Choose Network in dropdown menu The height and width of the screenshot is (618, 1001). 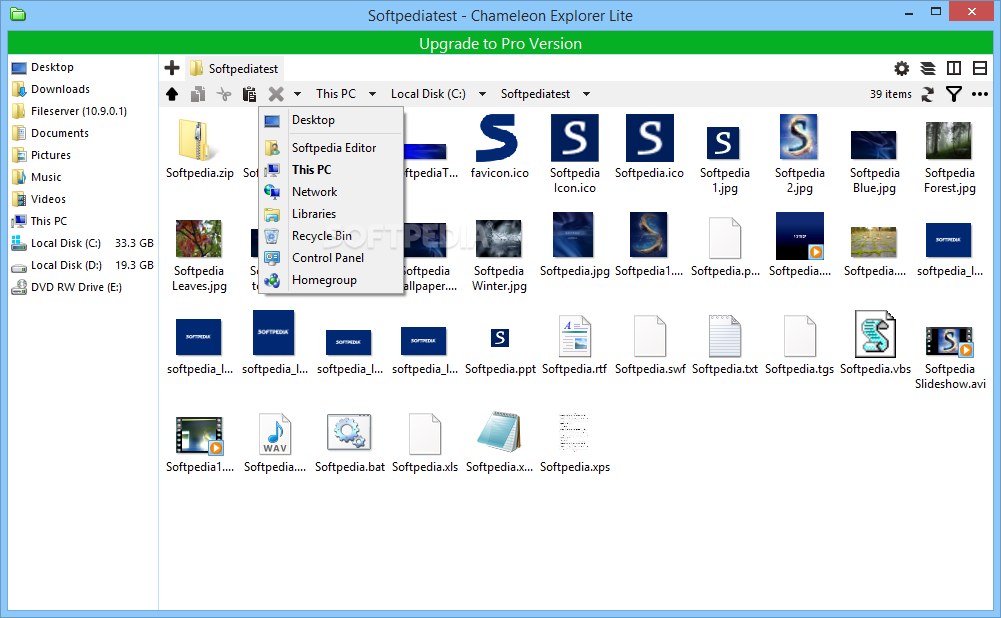(x=331, y=192)
